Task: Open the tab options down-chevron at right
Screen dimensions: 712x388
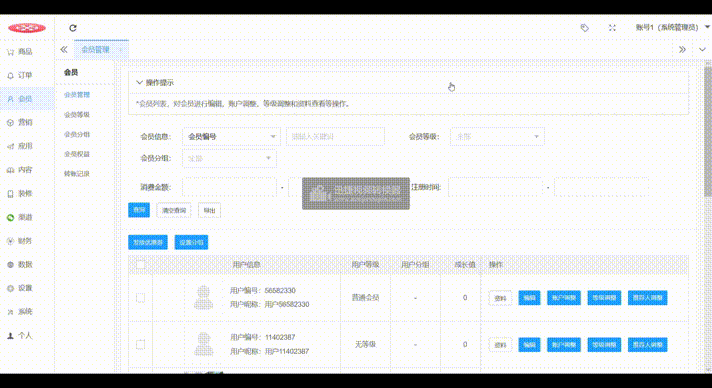Action: click(702, 50)
